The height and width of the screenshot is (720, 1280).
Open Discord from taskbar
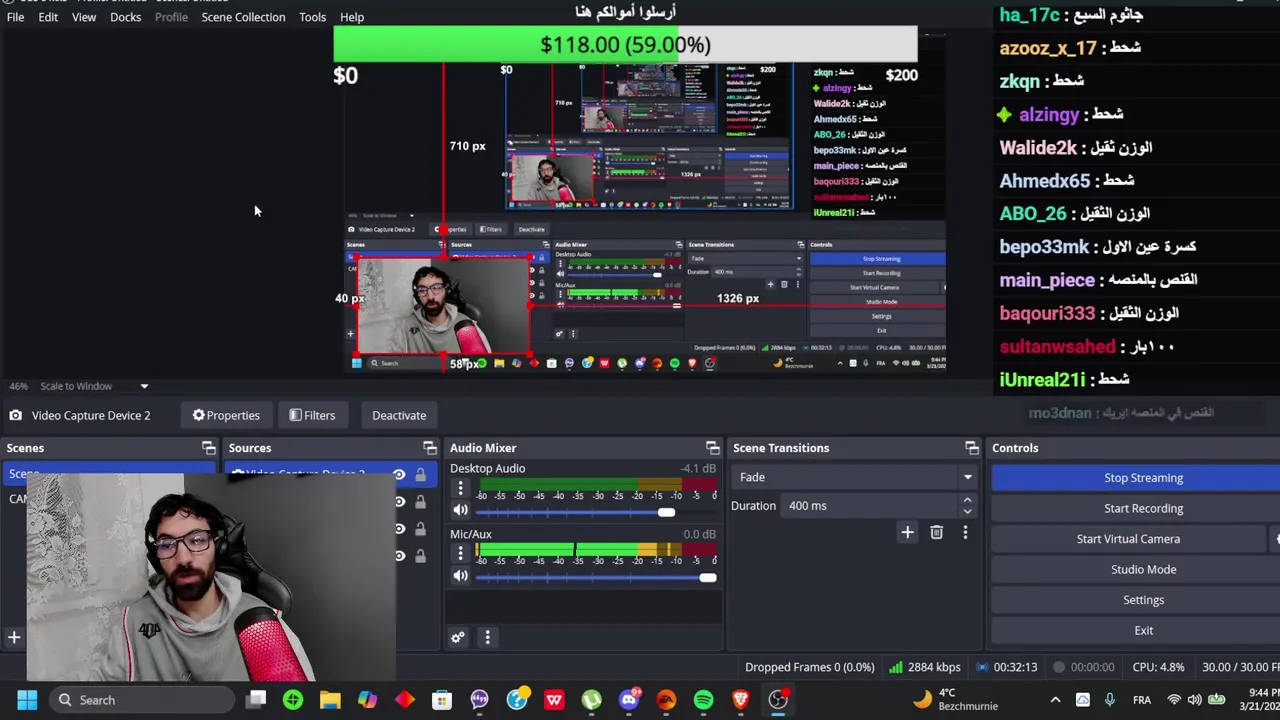(x=629, y=700)
